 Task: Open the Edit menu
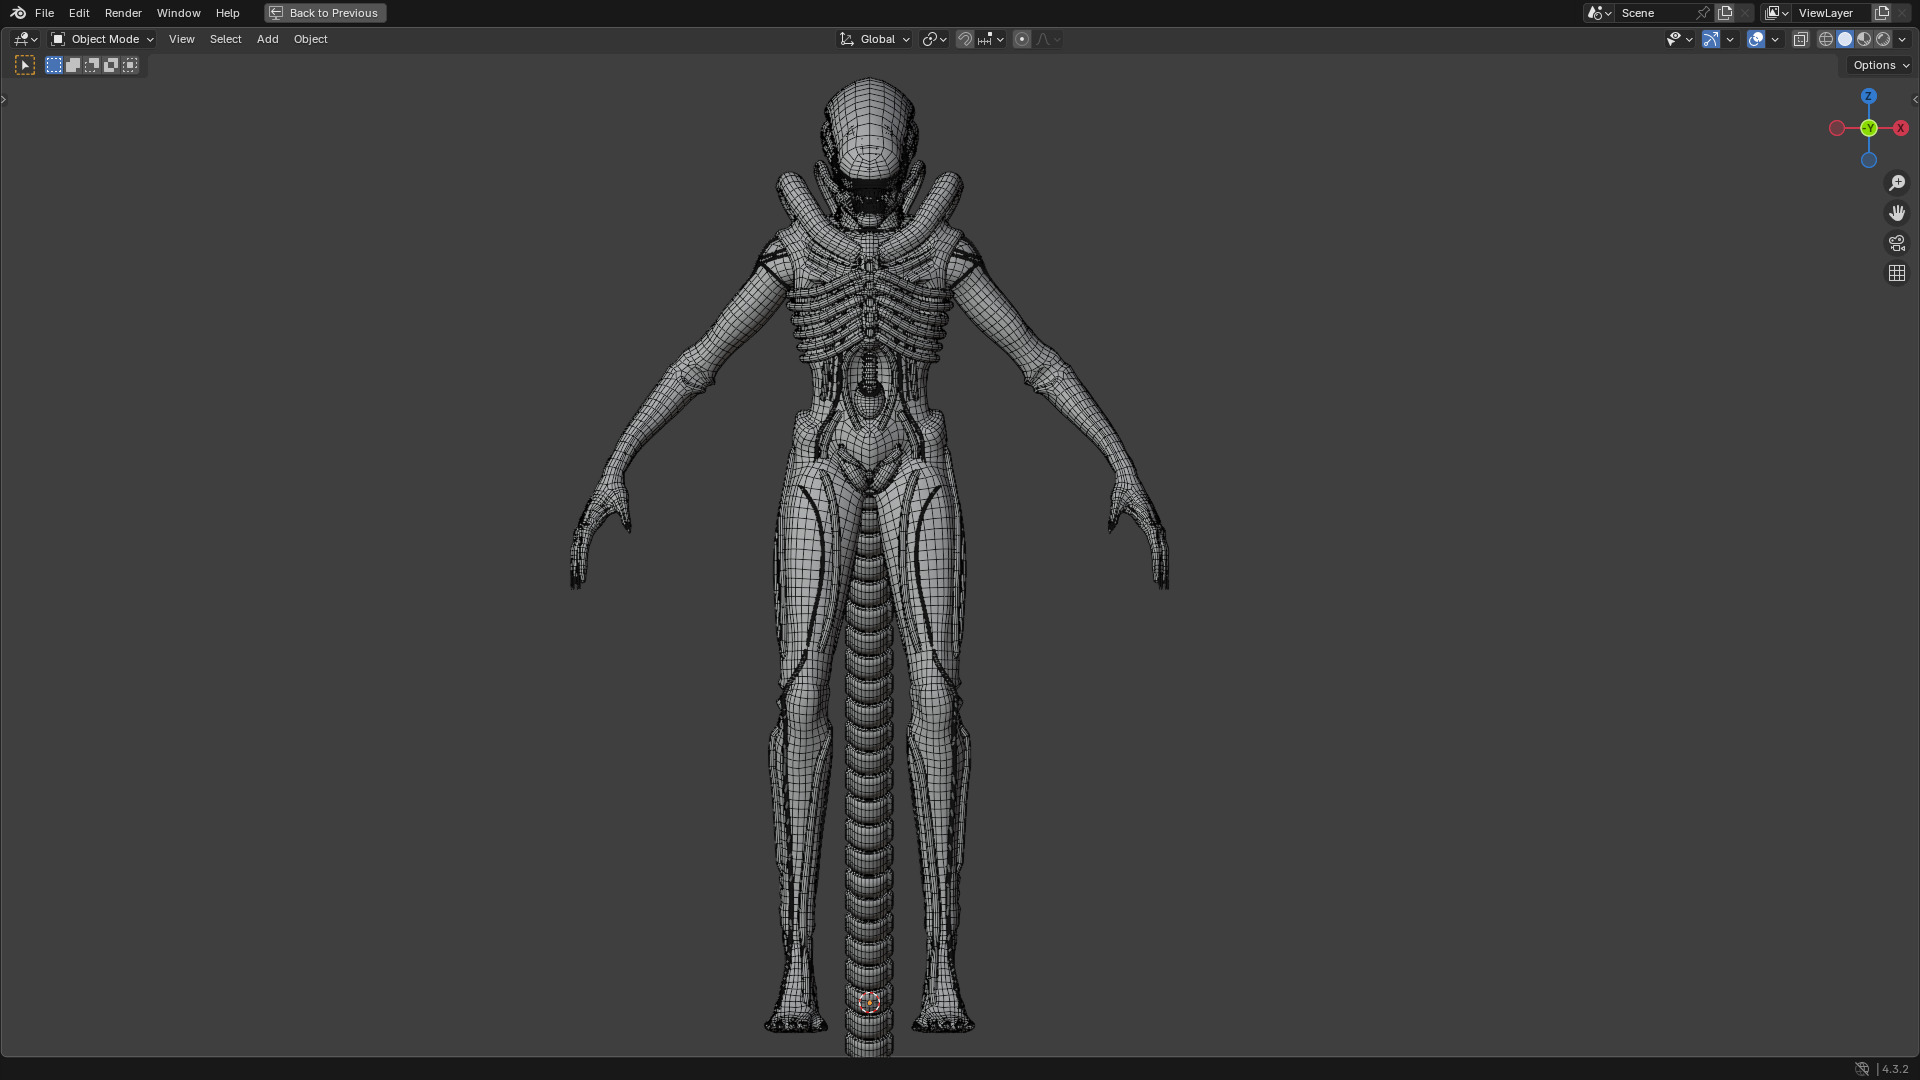(x=79, y=13)
